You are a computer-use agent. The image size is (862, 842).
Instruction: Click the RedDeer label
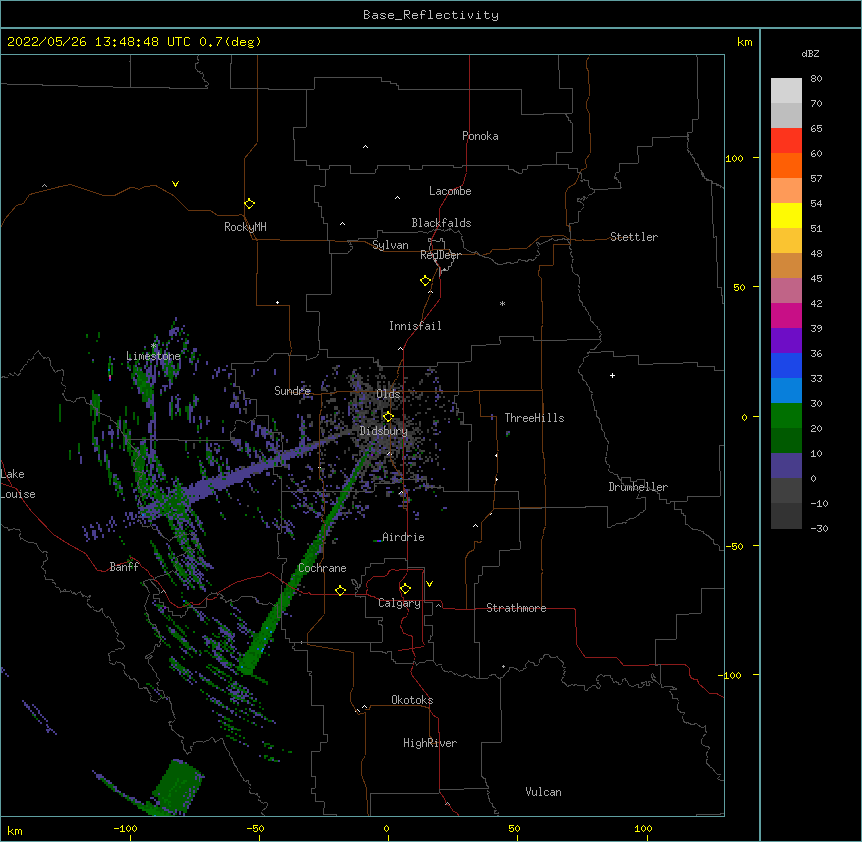[440, 255]
